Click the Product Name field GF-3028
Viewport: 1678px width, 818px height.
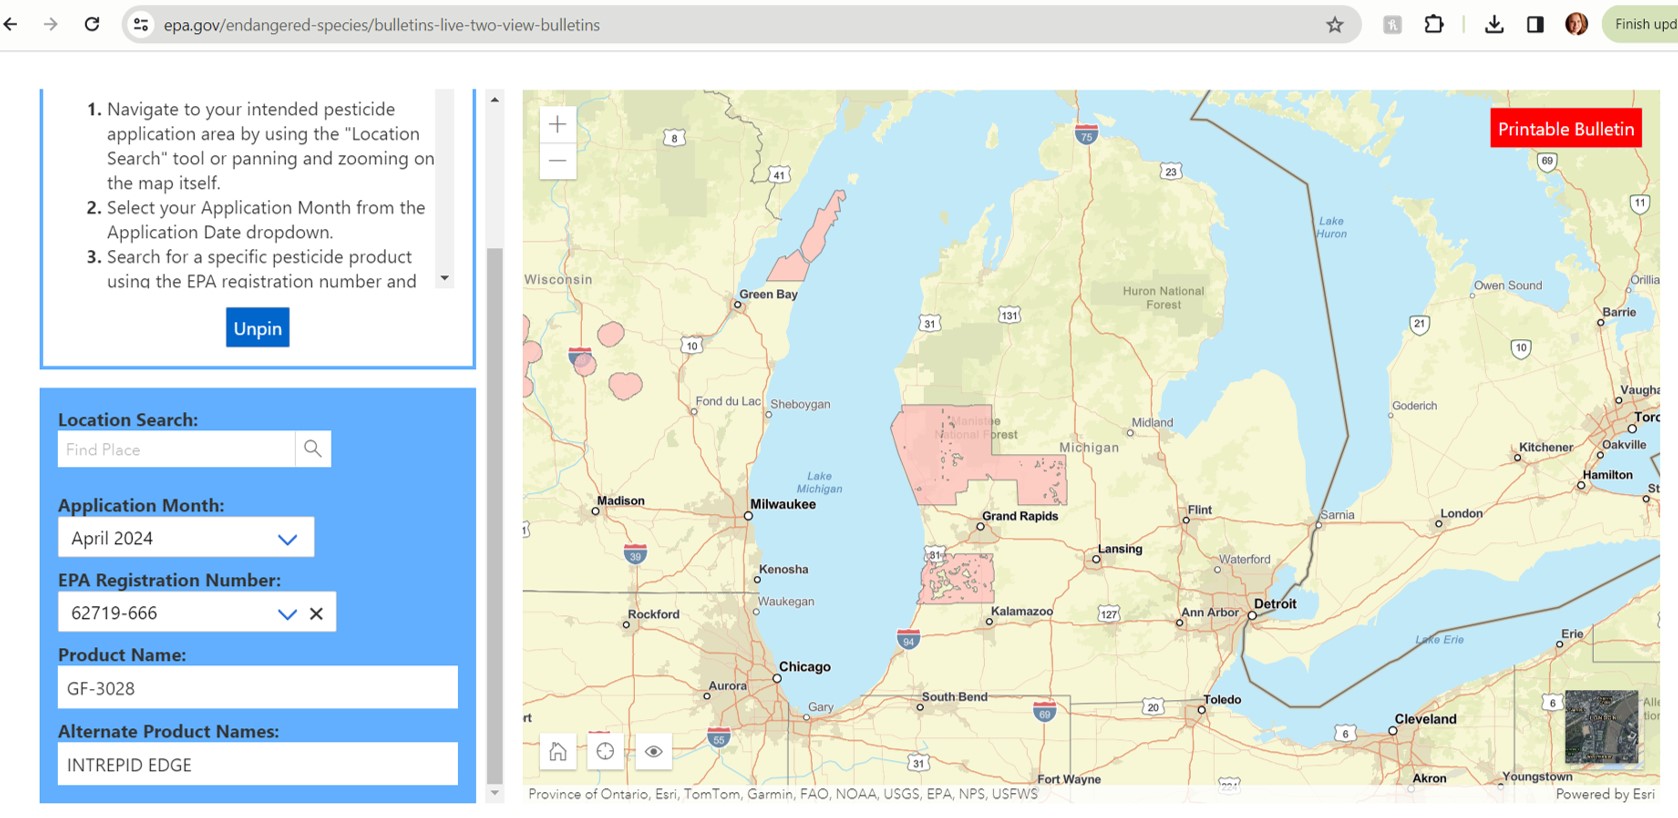click(x=258, y=688)
